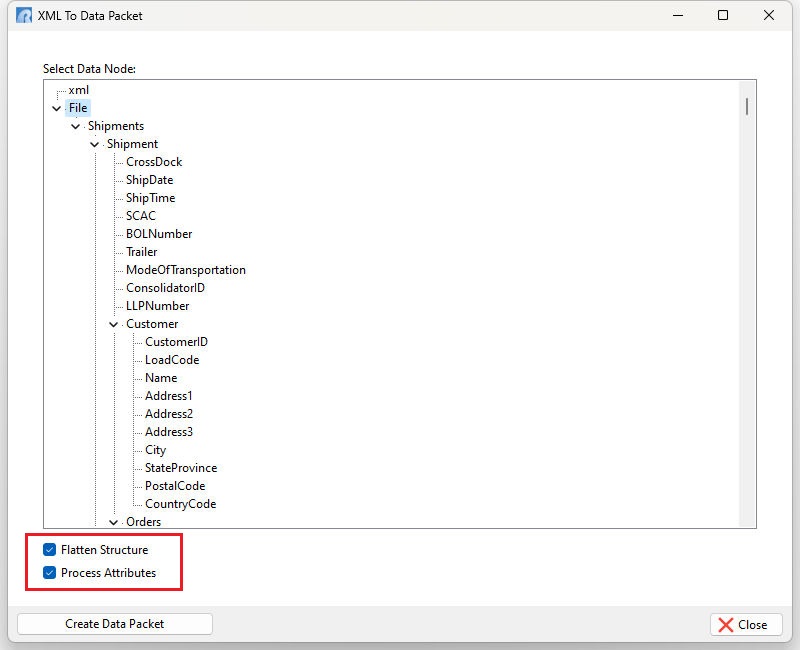This screenshot has width=800, height=650.
Task: Select the StateProvince node
Action: [181, 468]
